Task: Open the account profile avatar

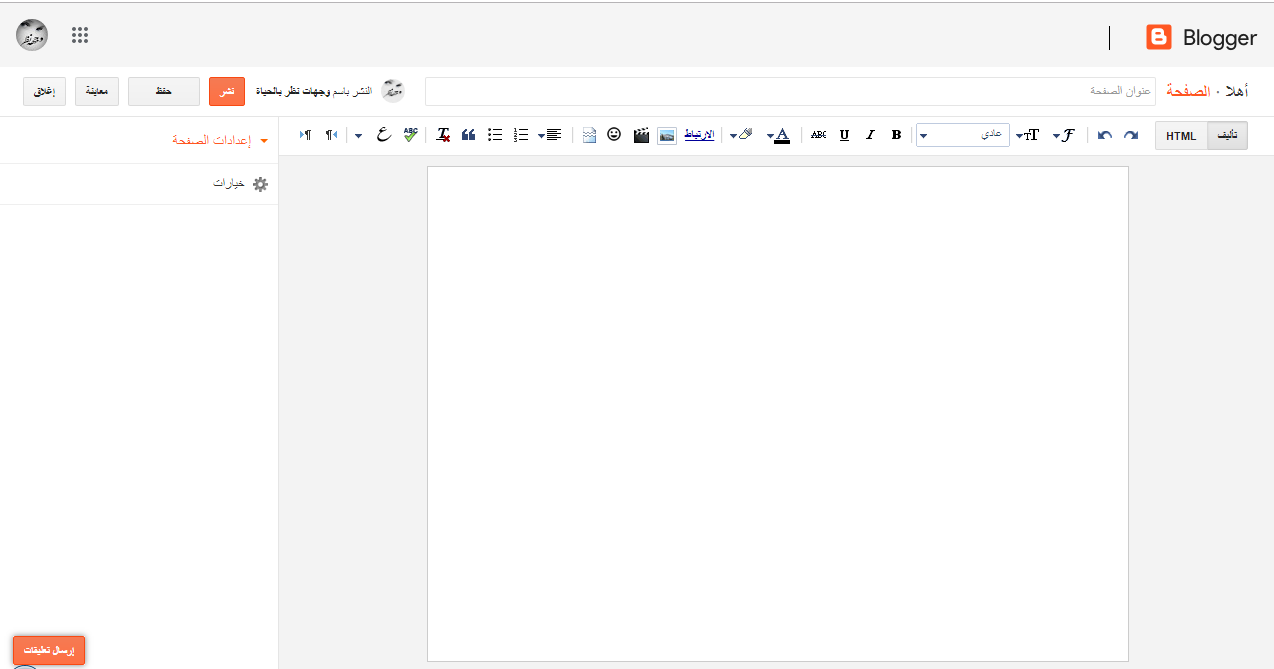Action: [32, 35]
